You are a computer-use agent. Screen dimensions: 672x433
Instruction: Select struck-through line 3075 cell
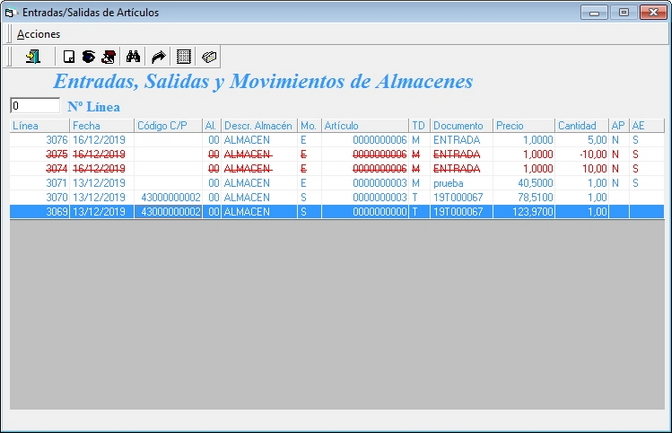(x=39, y=154)
